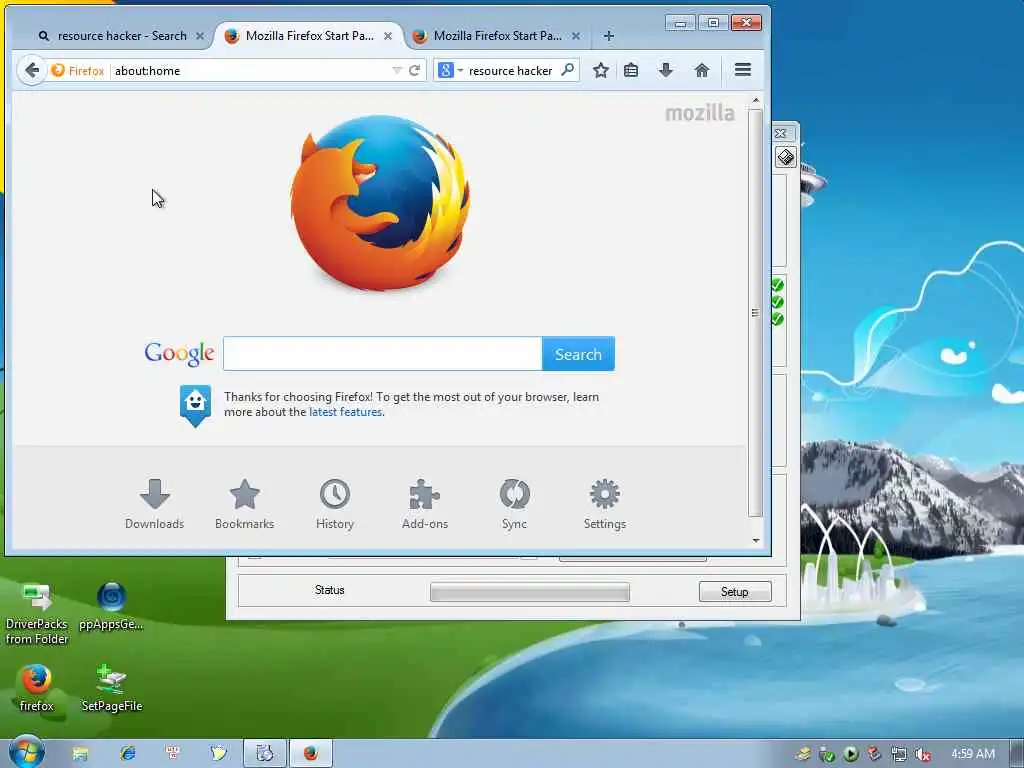Click the Setup button in background window

[735, 592]
